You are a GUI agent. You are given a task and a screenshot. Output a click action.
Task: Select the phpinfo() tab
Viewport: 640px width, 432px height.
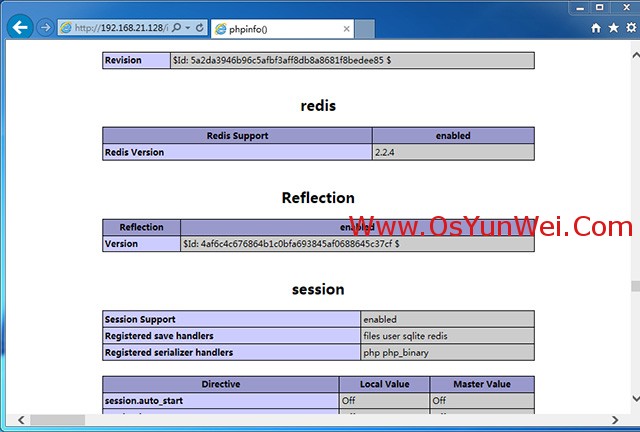[282, 29]
